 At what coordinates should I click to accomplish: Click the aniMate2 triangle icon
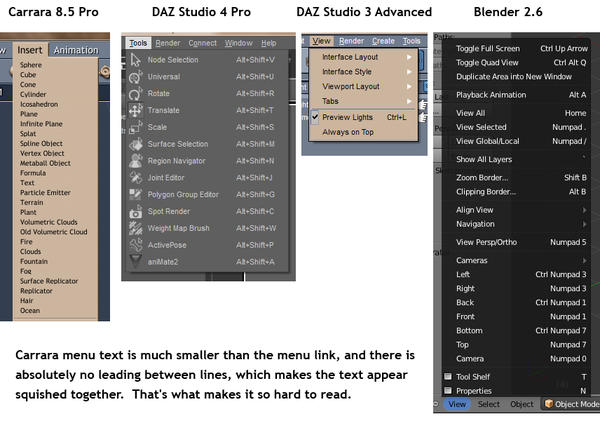coord(135,261)
